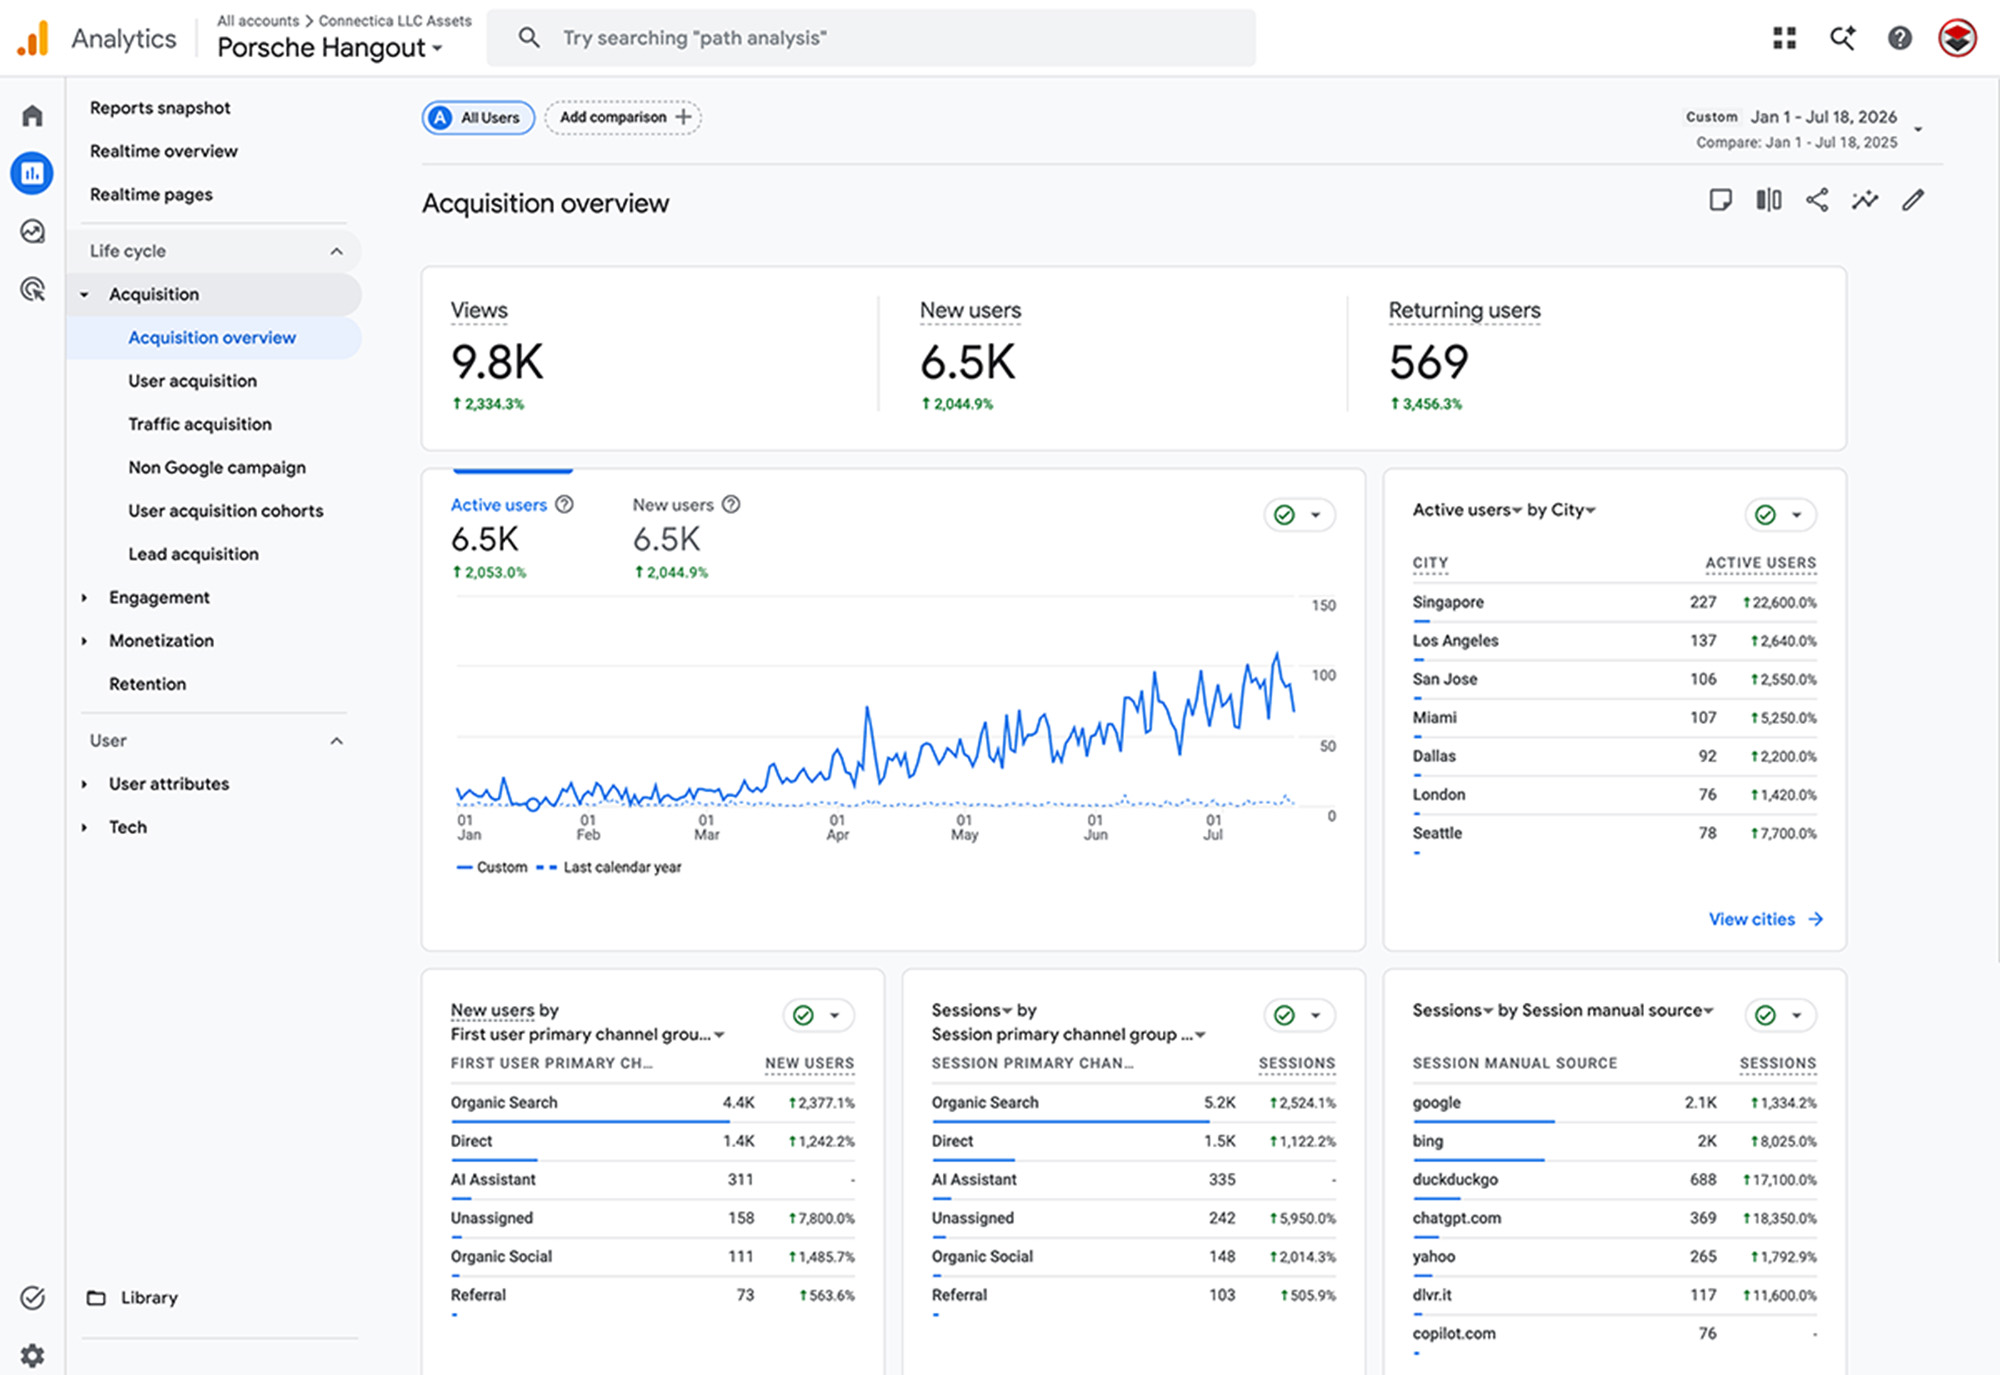This screenshot has height=1375, width=2000.
Task: Select Lead acquisition report
Action: tap(193, 554)
